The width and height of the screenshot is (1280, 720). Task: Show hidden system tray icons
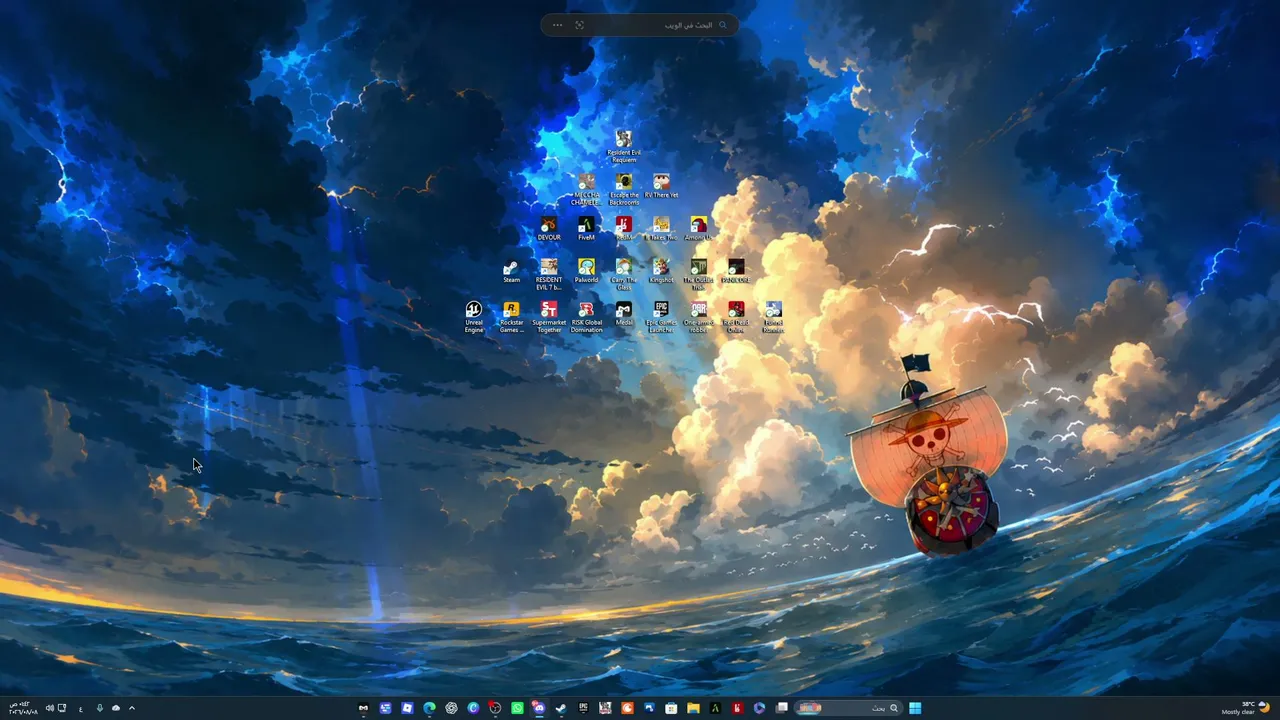tap(131, 708)
